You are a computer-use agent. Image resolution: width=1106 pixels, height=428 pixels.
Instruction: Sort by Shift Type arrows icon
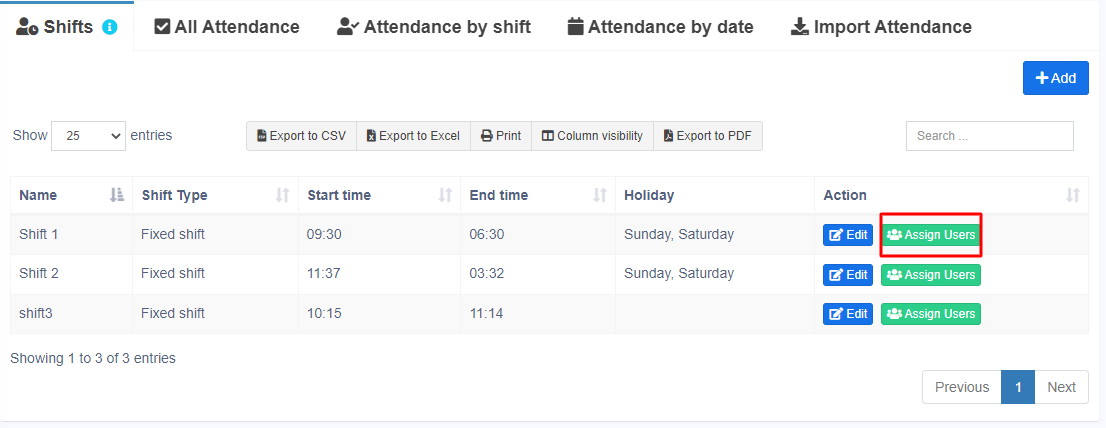tap(282, 195)
